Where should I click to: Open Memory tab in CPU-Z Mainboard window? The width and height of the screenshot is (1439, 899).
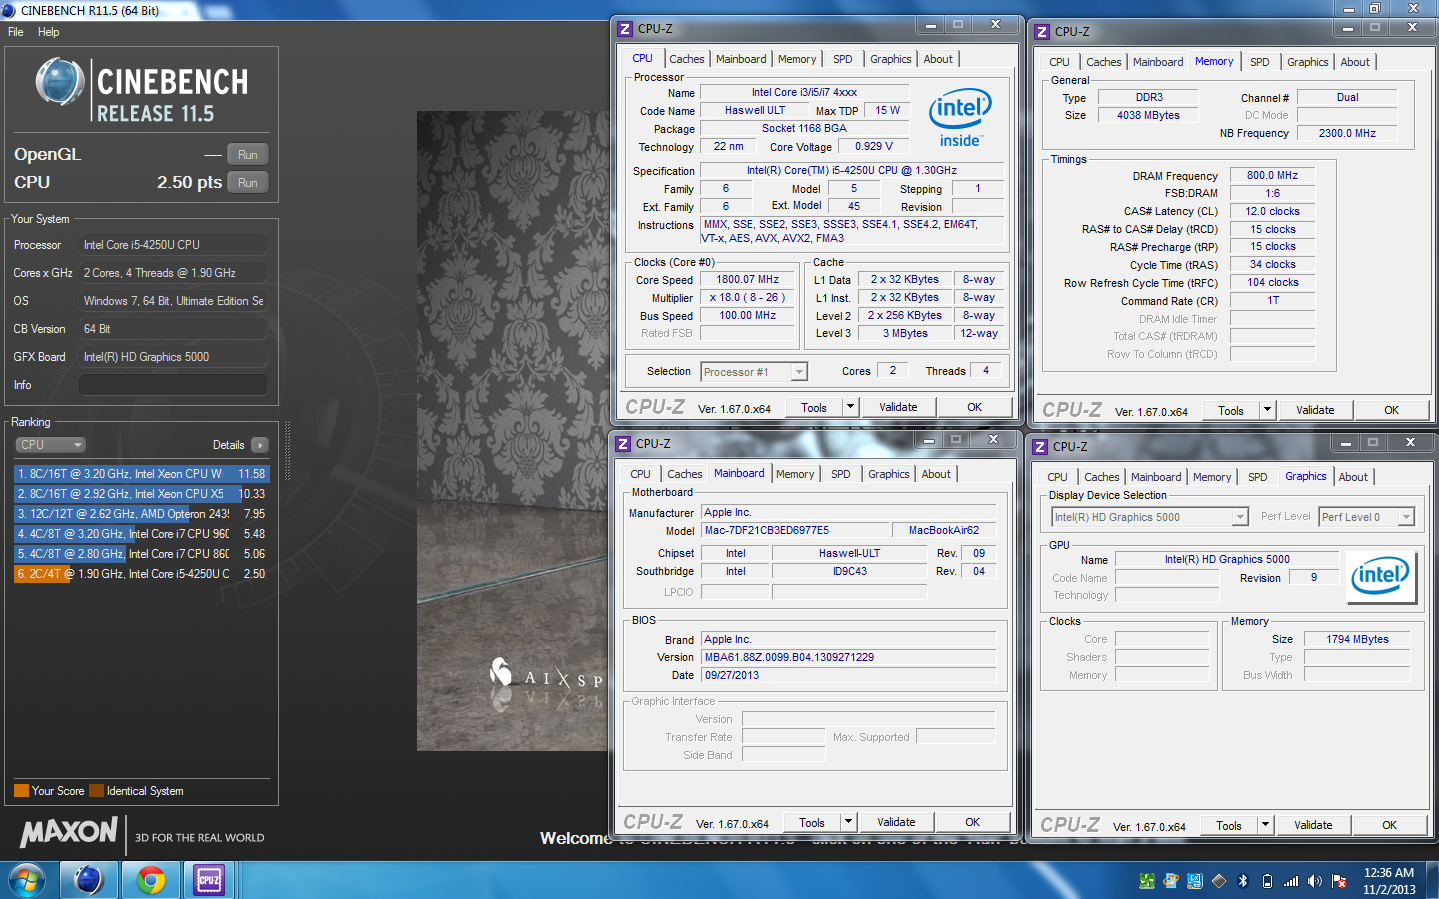[795, 474]
